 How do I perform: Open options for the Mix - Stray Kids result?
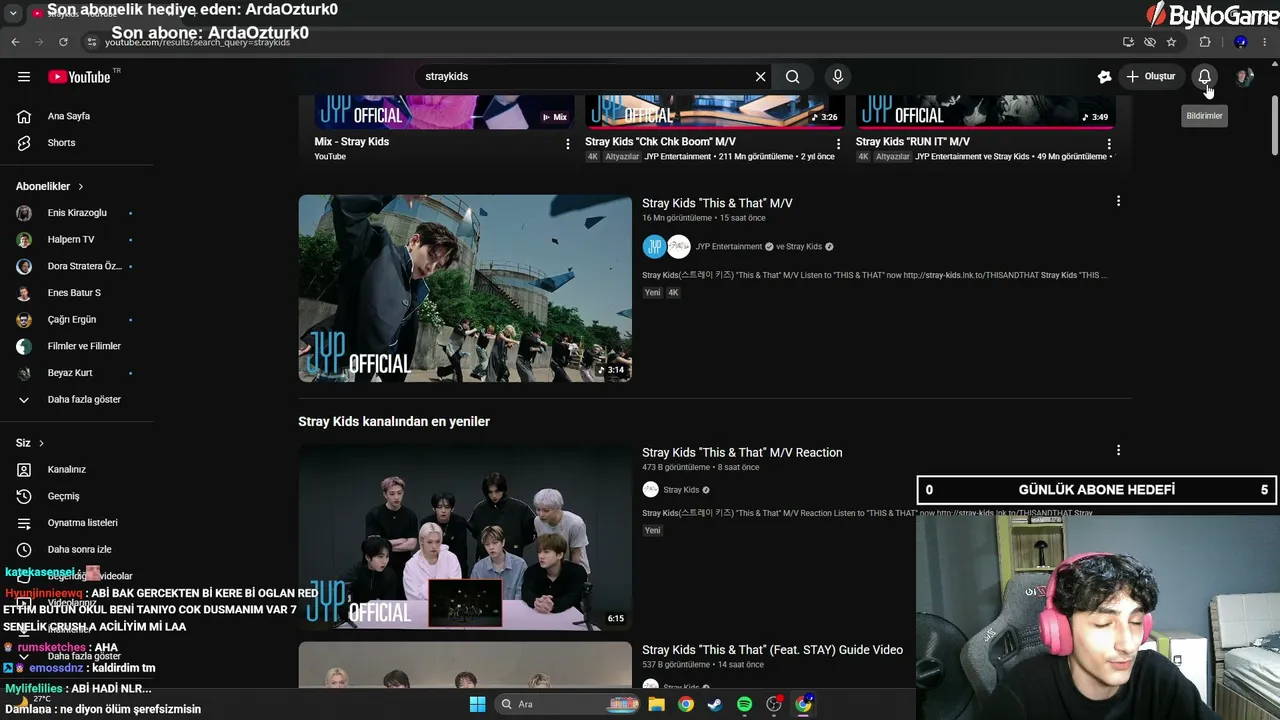click(568, 144)
